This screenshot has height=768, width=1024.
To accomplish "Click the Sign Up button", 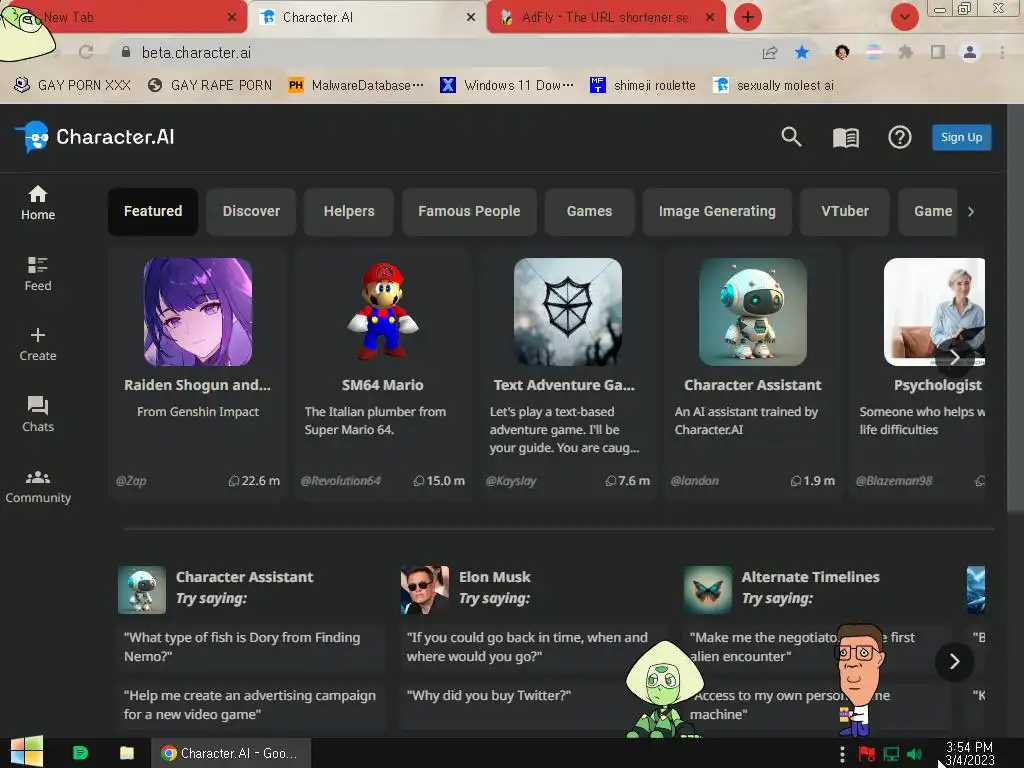I will (x=961, y=137).
